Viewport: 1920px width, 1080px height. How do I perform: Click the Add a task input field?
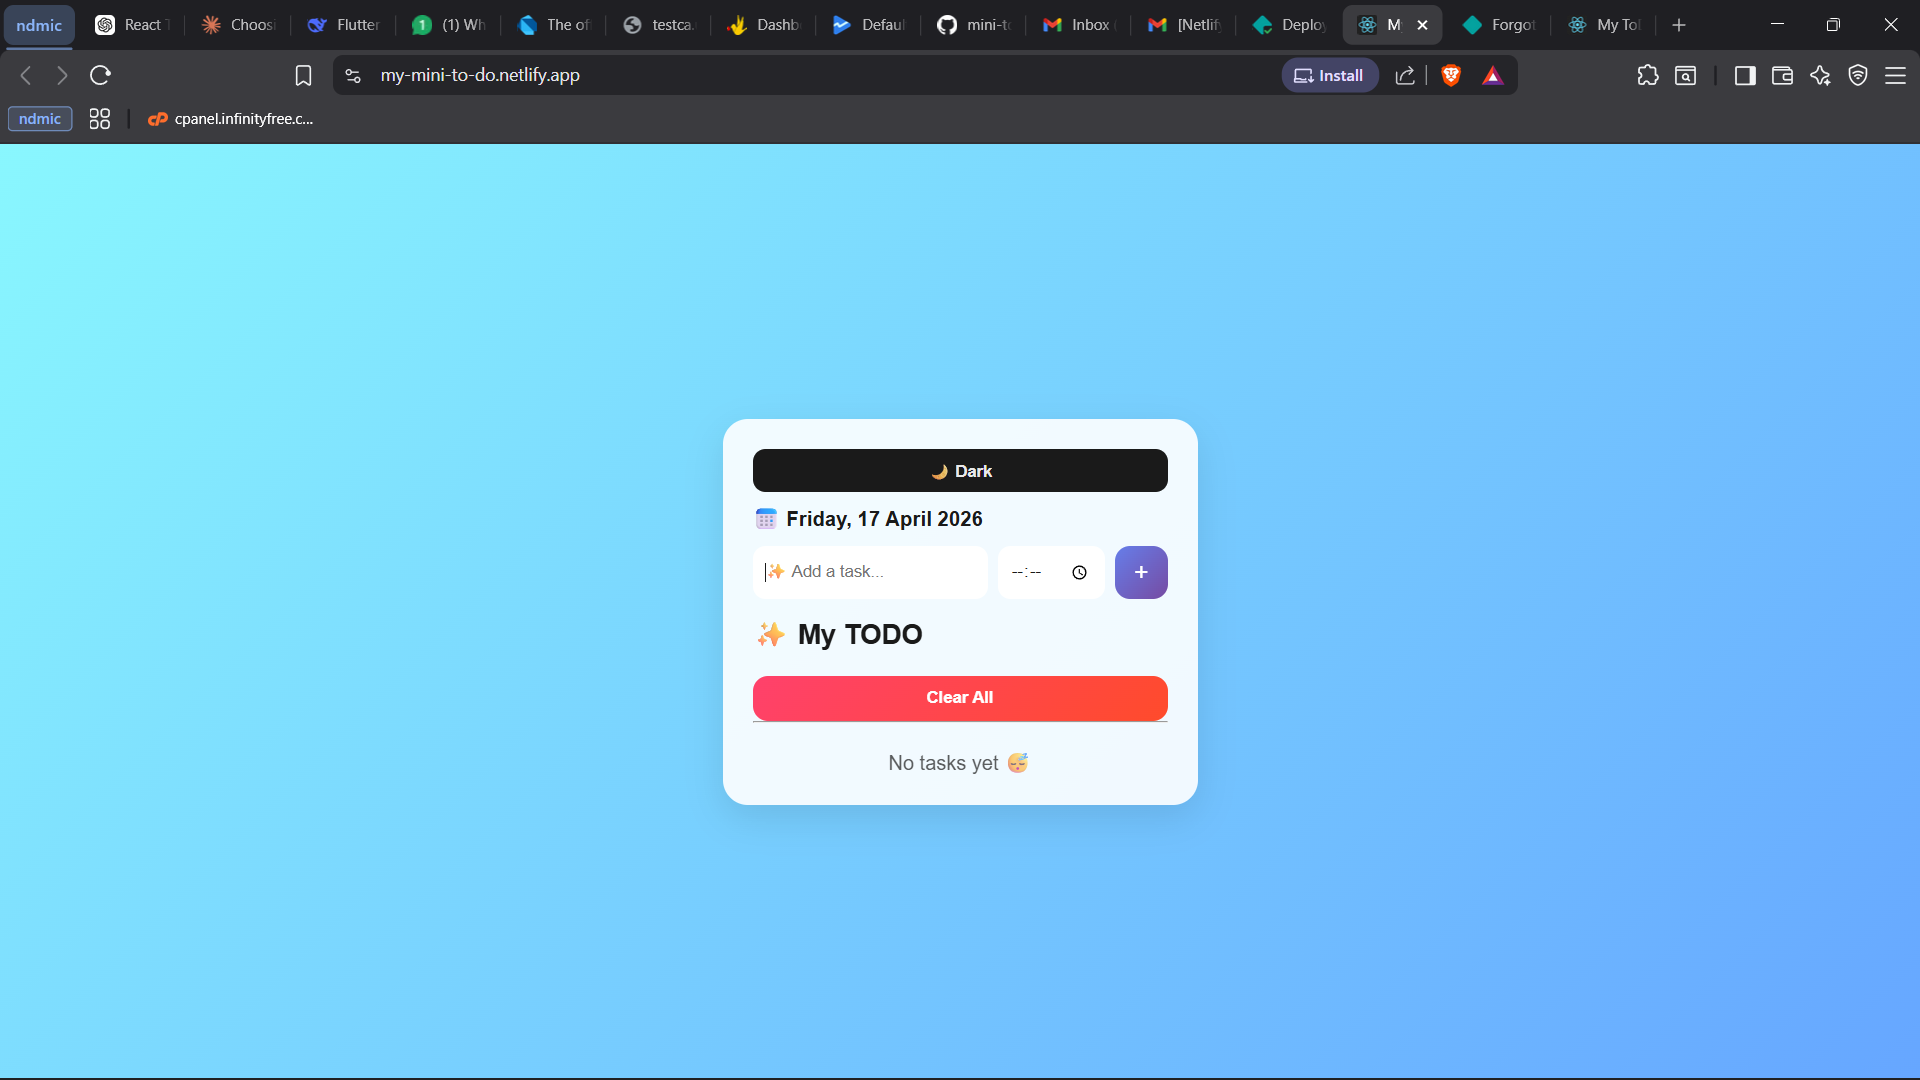870,572
